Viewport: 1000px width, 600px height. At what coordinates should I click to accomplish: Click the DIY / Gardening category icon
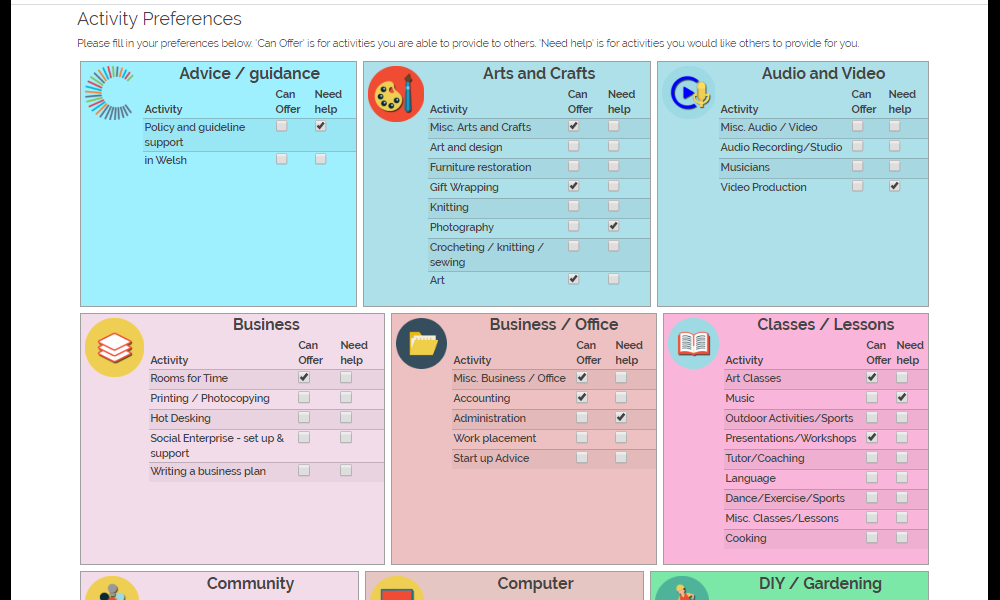pyautogui.click(x=681, y=589)
